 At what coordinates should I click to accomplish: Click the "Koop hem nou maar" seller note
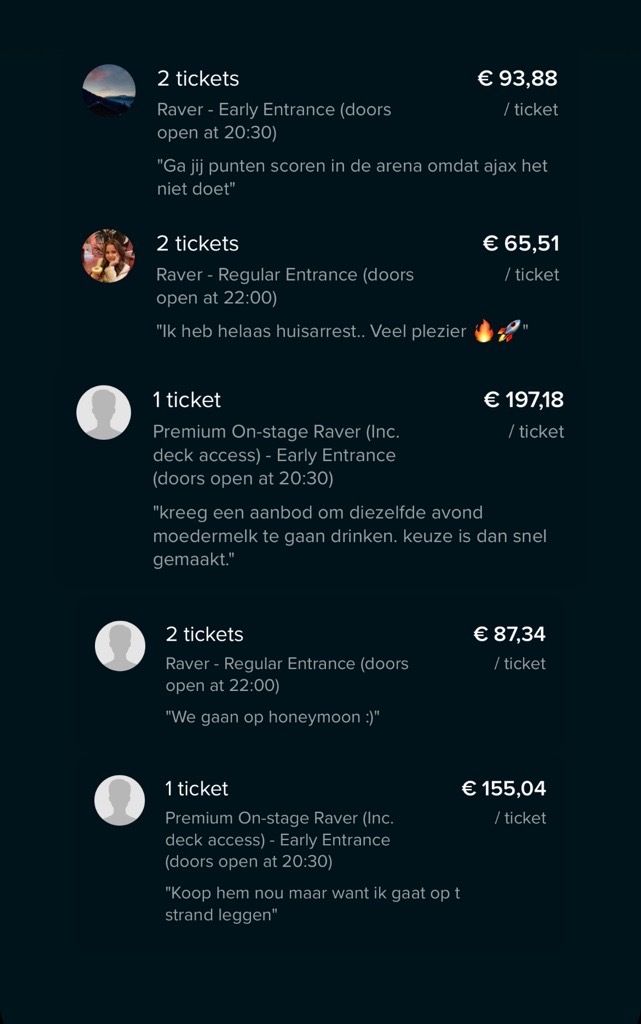(x=312, y=904)
